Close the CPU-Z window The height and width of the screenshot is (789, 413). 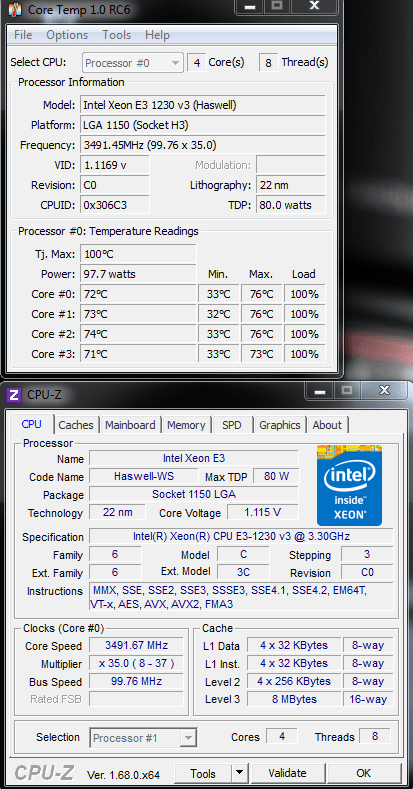(384, 391)
